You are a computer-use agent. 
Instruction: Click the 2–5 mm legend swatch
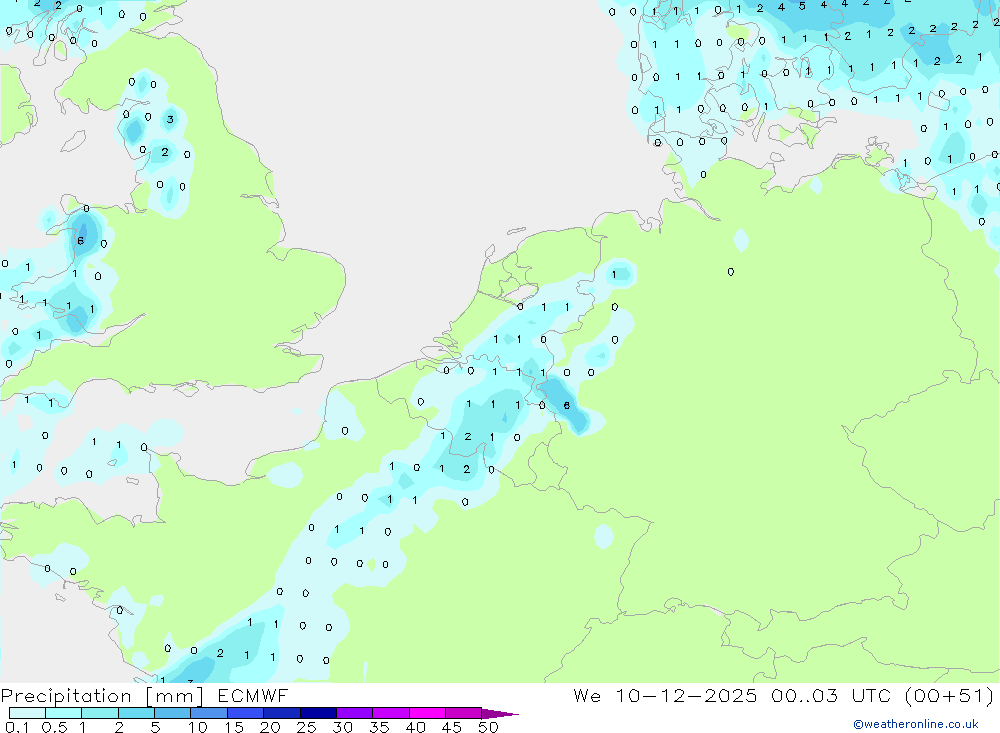pyautogui.click(x=136, y=713)
